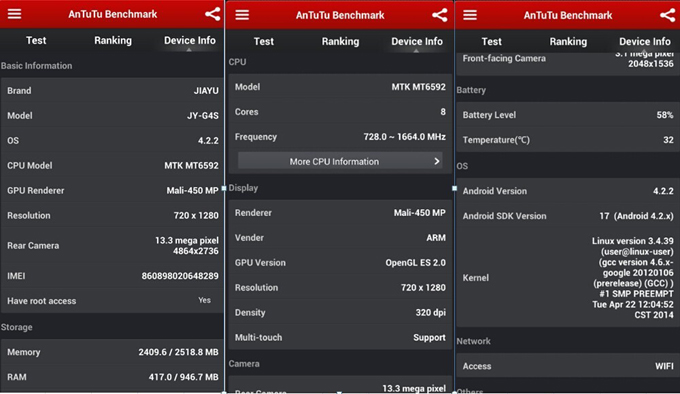The width and height of the screenshot is (680, 394).
Task: Select the Model JY-G4S row
Action: coord(112,115)
